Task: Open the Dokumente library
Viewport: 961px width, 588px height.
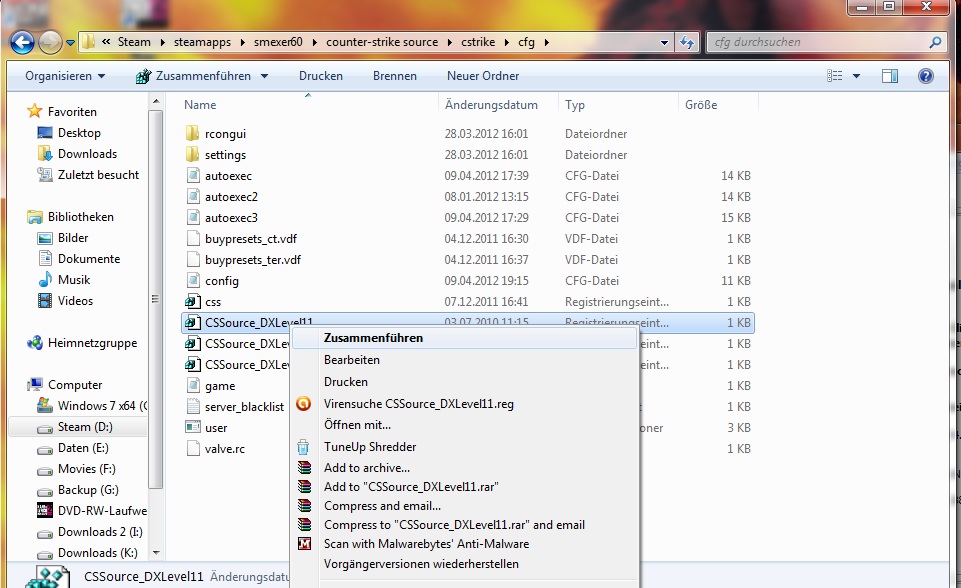Action: (x=89, y=259)
